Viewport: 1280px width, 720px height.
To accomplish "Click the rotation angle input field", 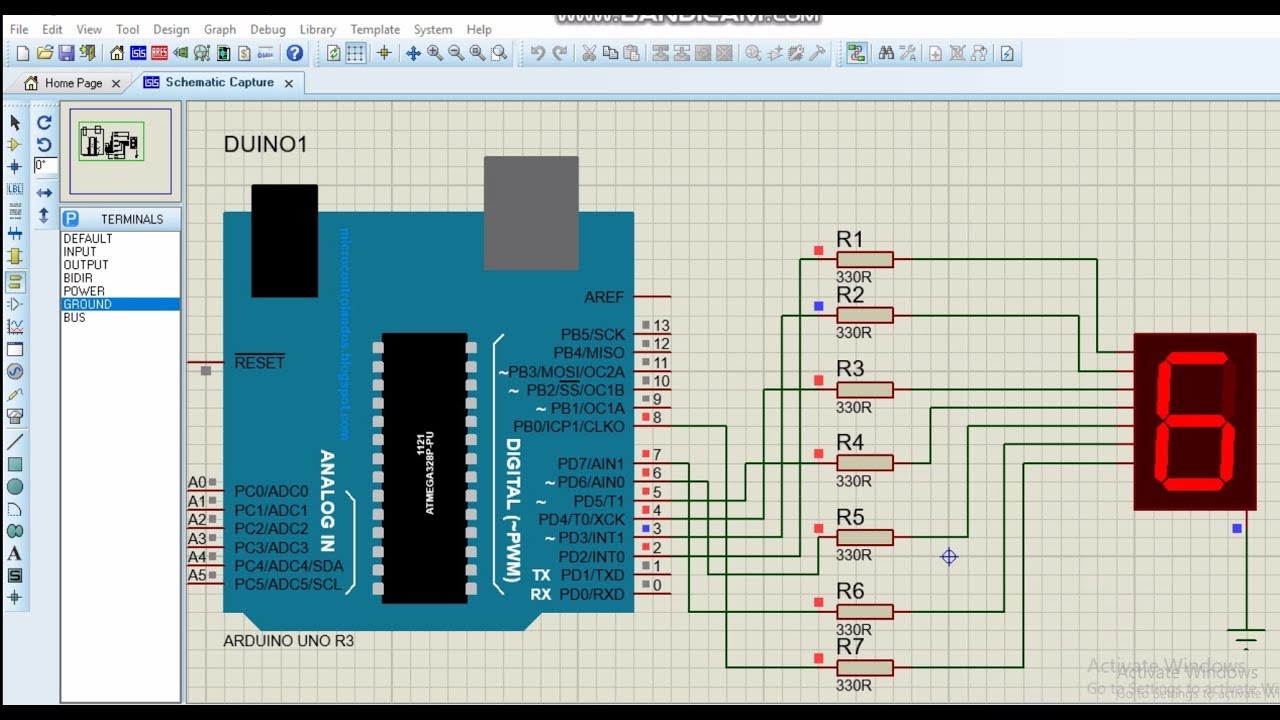I will click(46, 166).
